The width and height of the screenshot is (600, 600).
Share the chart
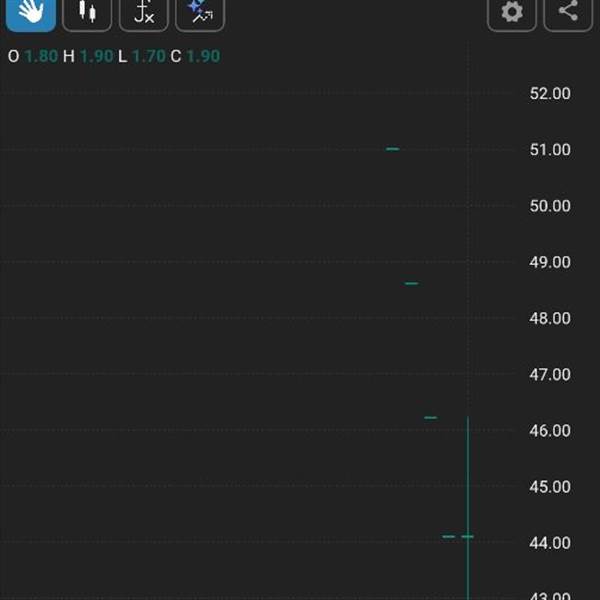(x=568, y=15)
